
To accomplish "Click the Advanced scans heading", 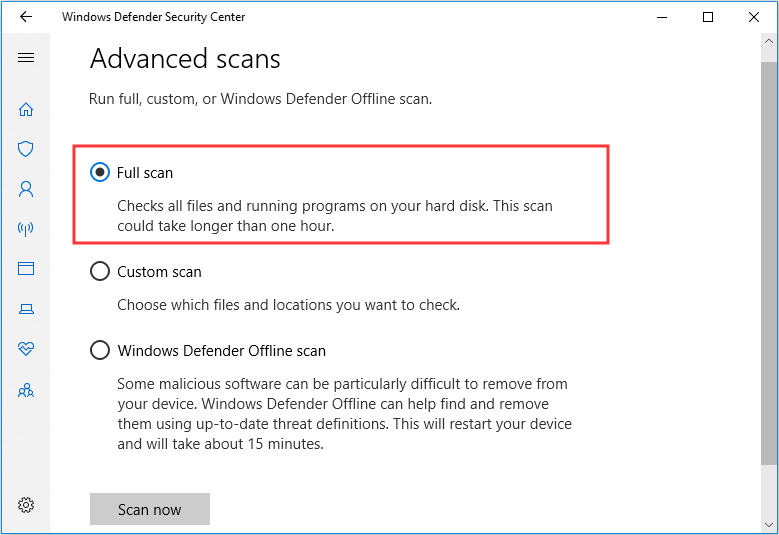I will 185,59.
